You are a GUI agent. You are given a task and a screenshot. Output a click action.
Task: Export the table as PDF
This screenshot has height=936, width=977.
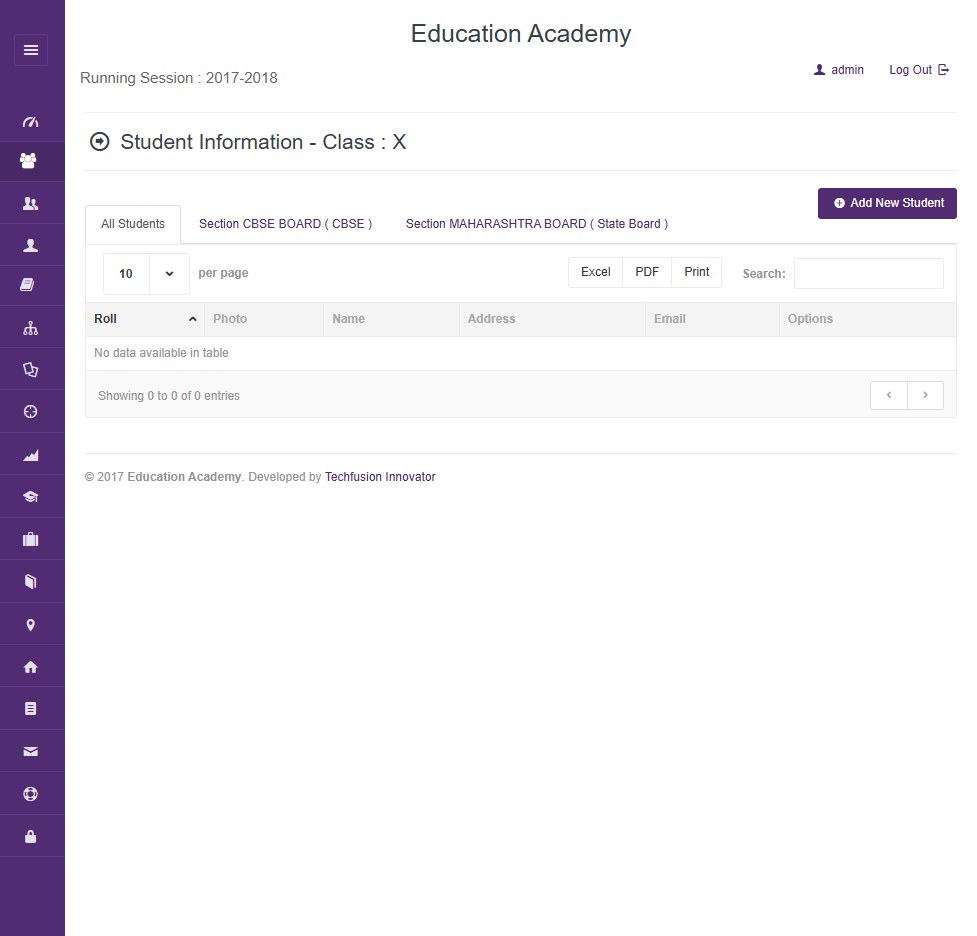(647, 272)
